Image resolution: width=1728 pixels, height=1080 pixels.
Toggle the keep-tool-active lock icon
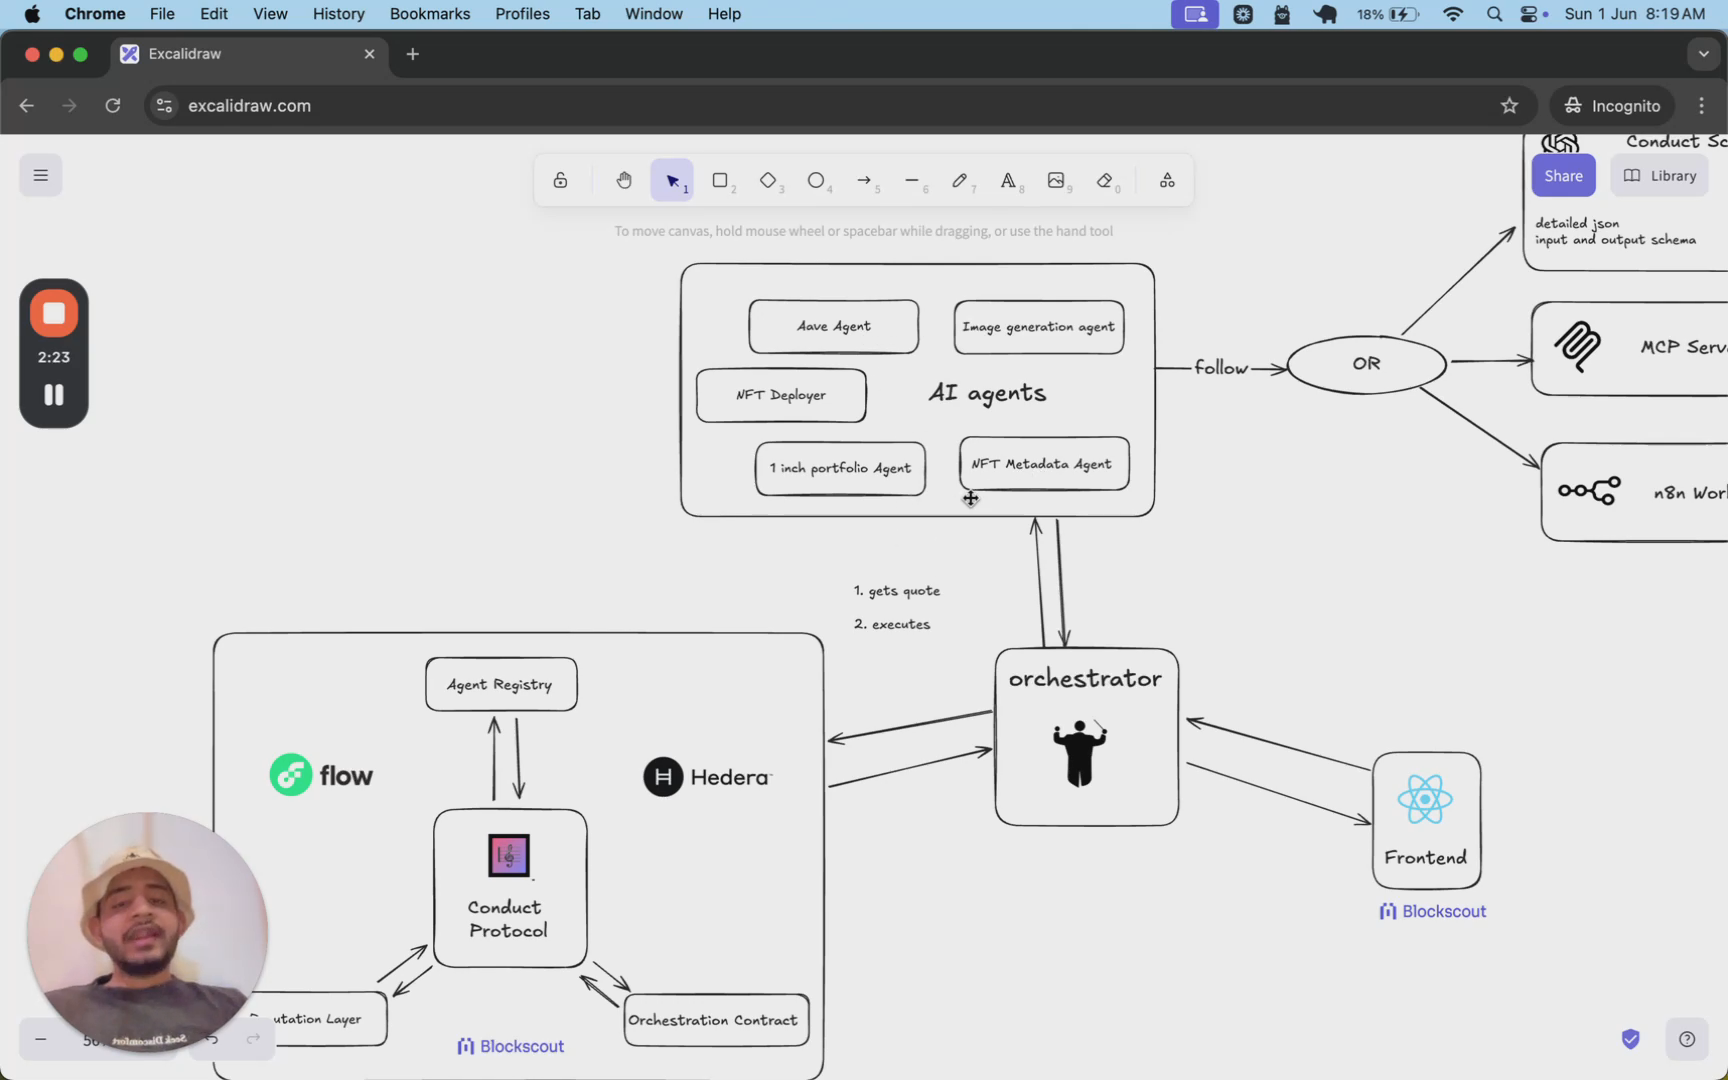(x=560, y=180)
